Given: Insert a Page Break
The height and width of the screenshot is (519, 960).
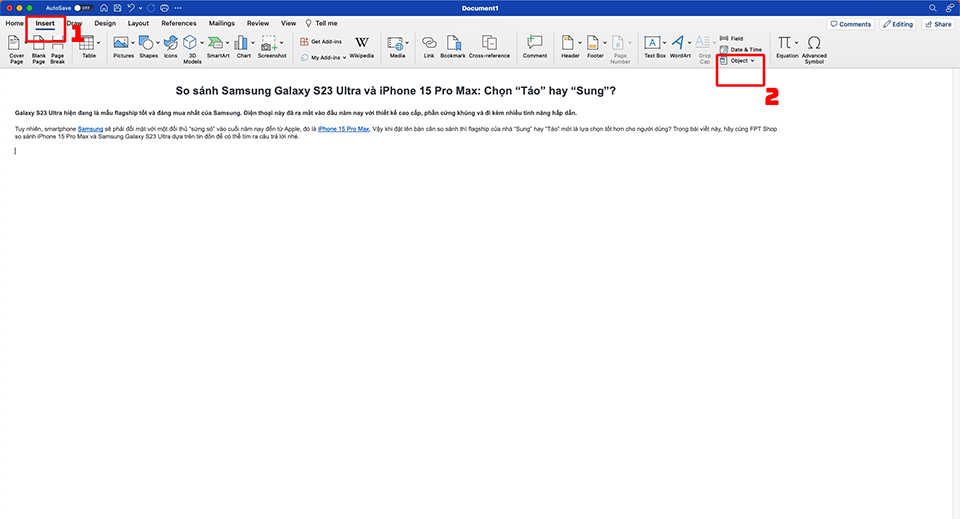Looking at the screenshot, I should coord(58,49).
